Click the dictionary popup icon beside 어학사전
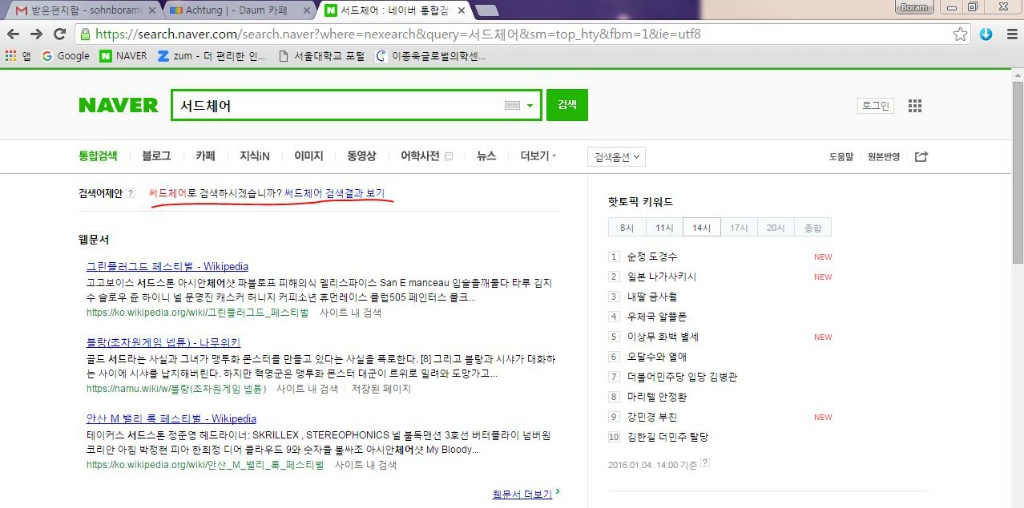The height and width of the screenshot is (508, 1024). coord(449,157)
